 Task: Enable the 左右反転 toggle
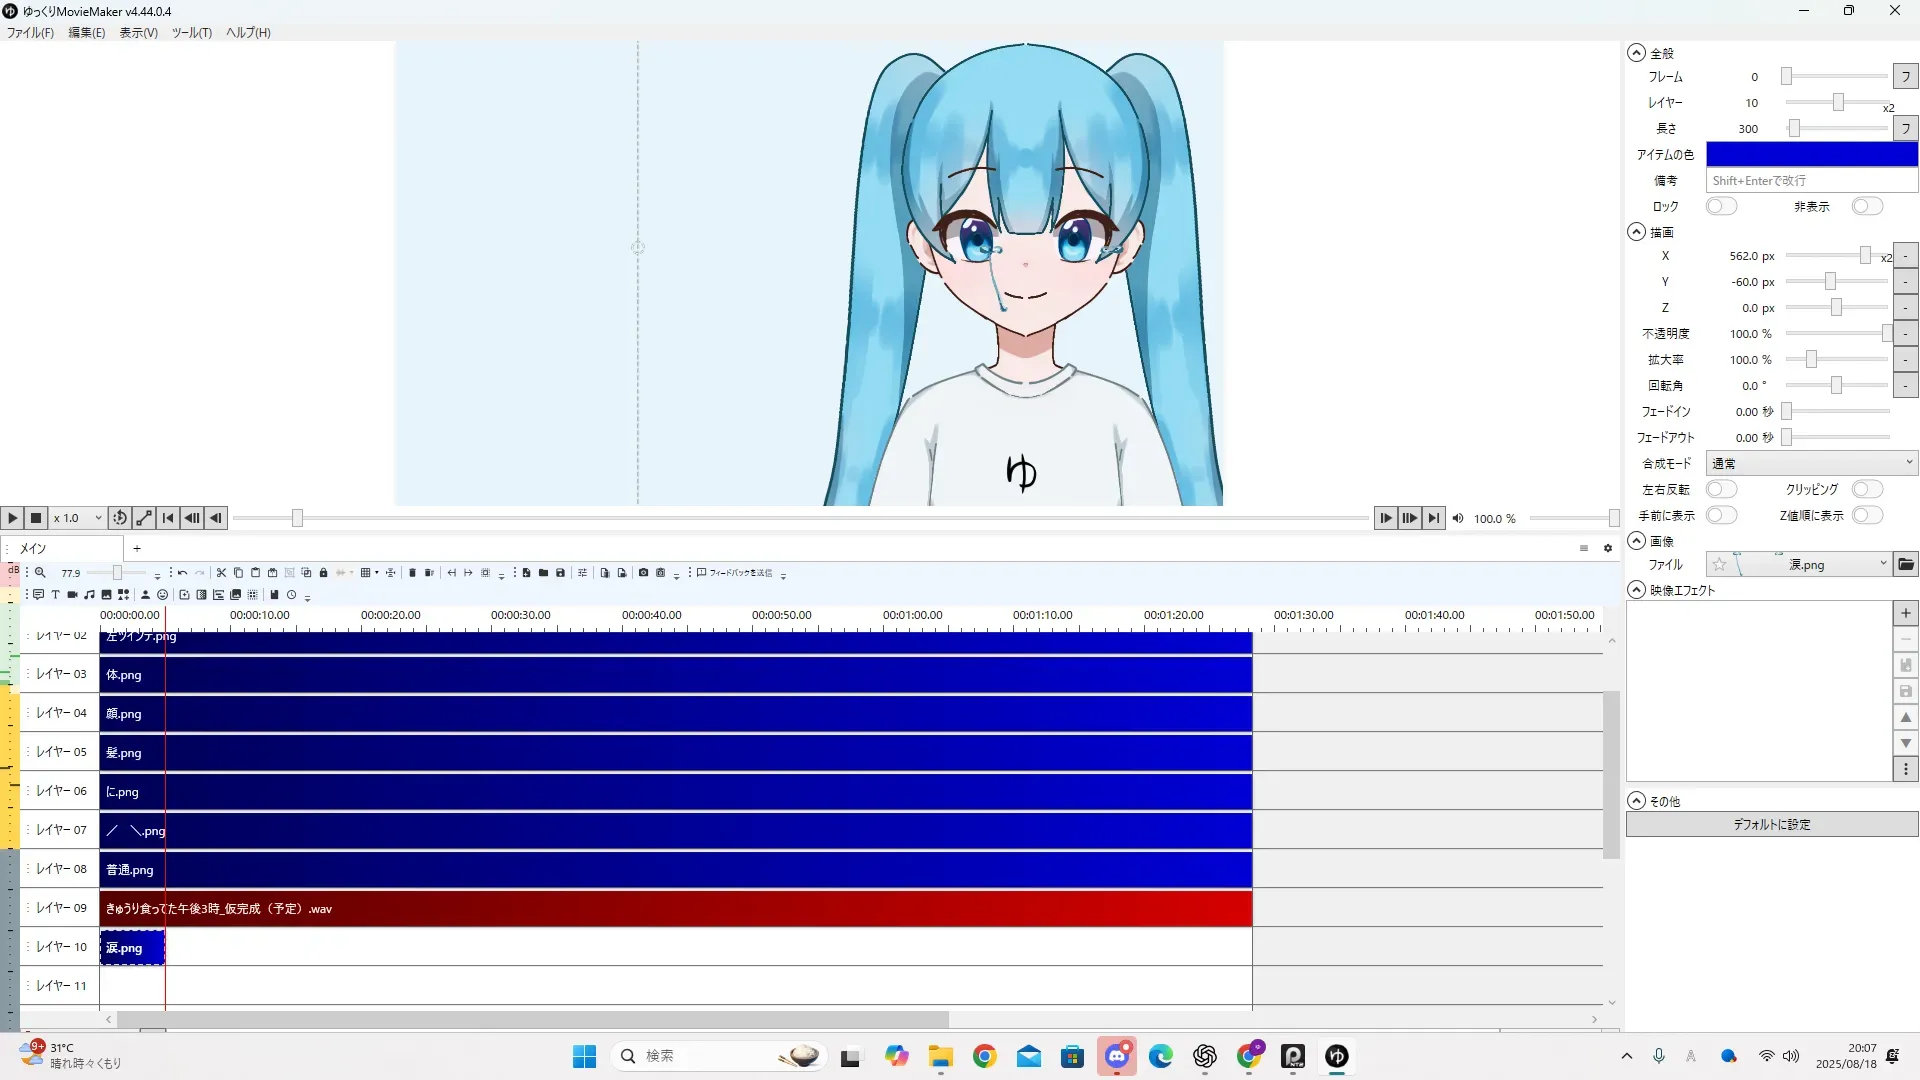point(1721,489)
